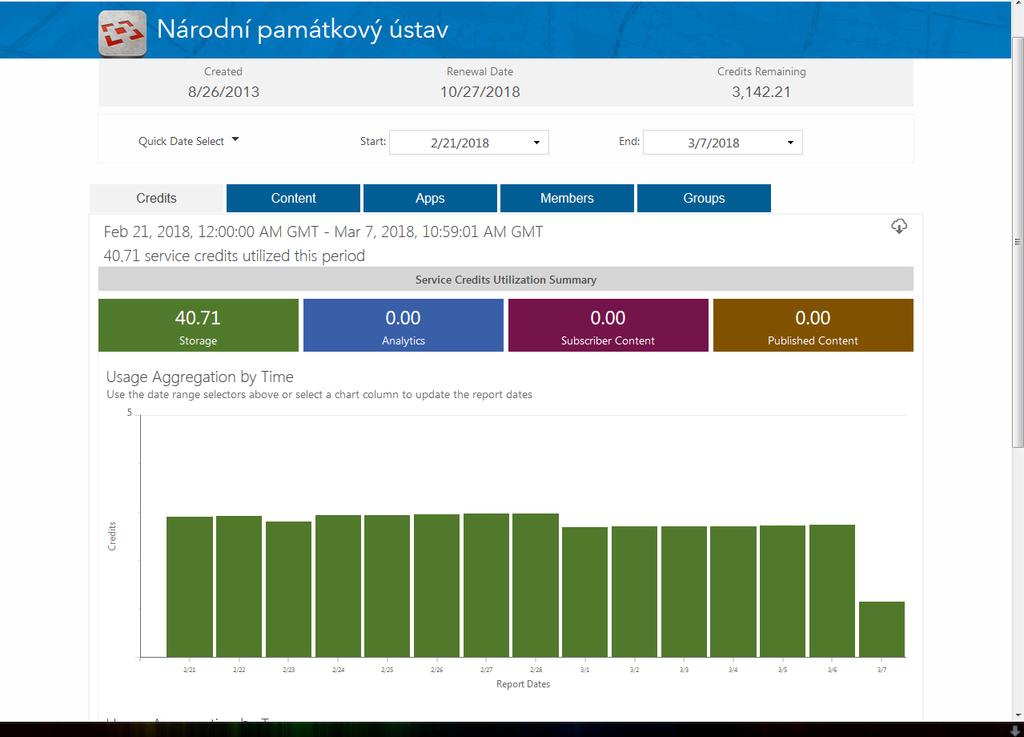Viewport: 1024px width, 737px height.
Task: Select the blue Analytics 0.00 tile
Action: click(404, 325)
